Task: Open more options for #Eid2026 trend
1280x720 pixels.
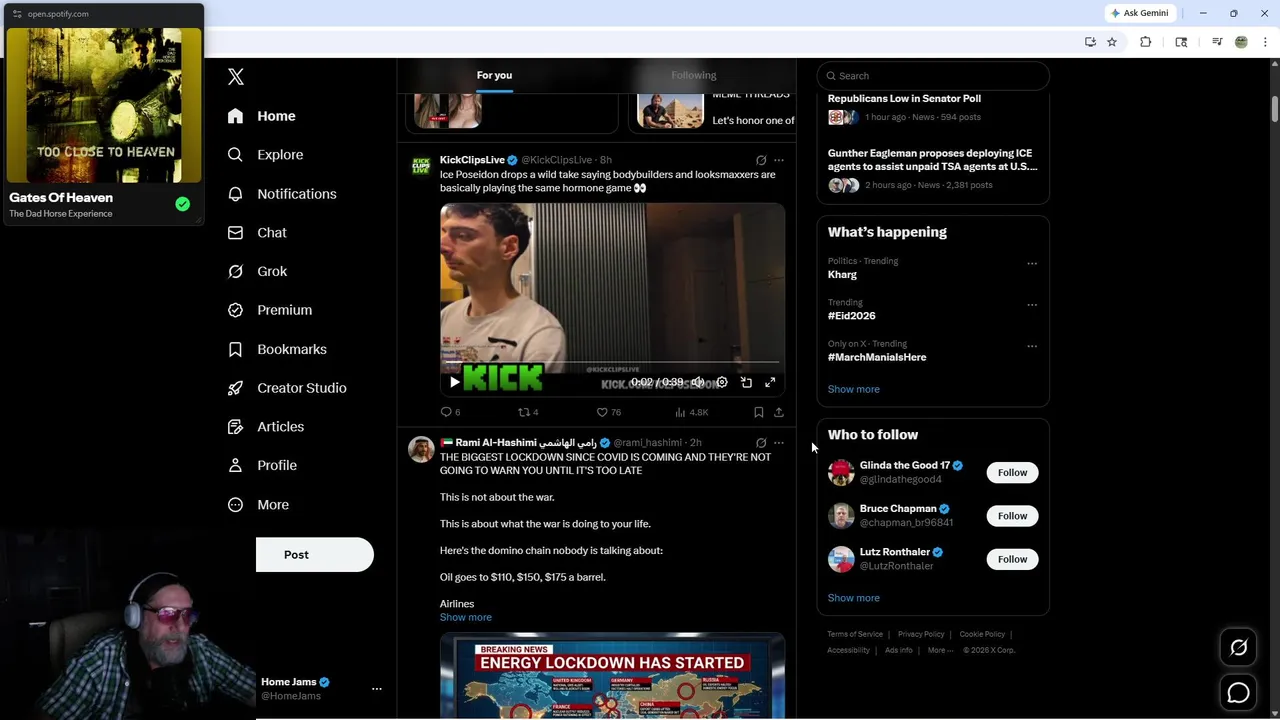Action: [x=1032, y=305]
